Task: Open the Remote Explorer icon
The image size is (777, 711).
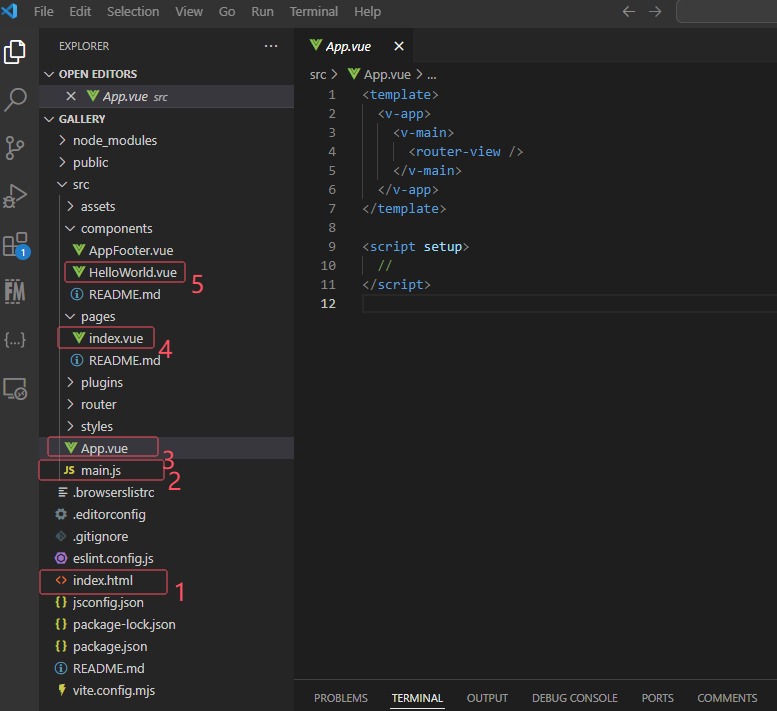Action: [15, 389]
